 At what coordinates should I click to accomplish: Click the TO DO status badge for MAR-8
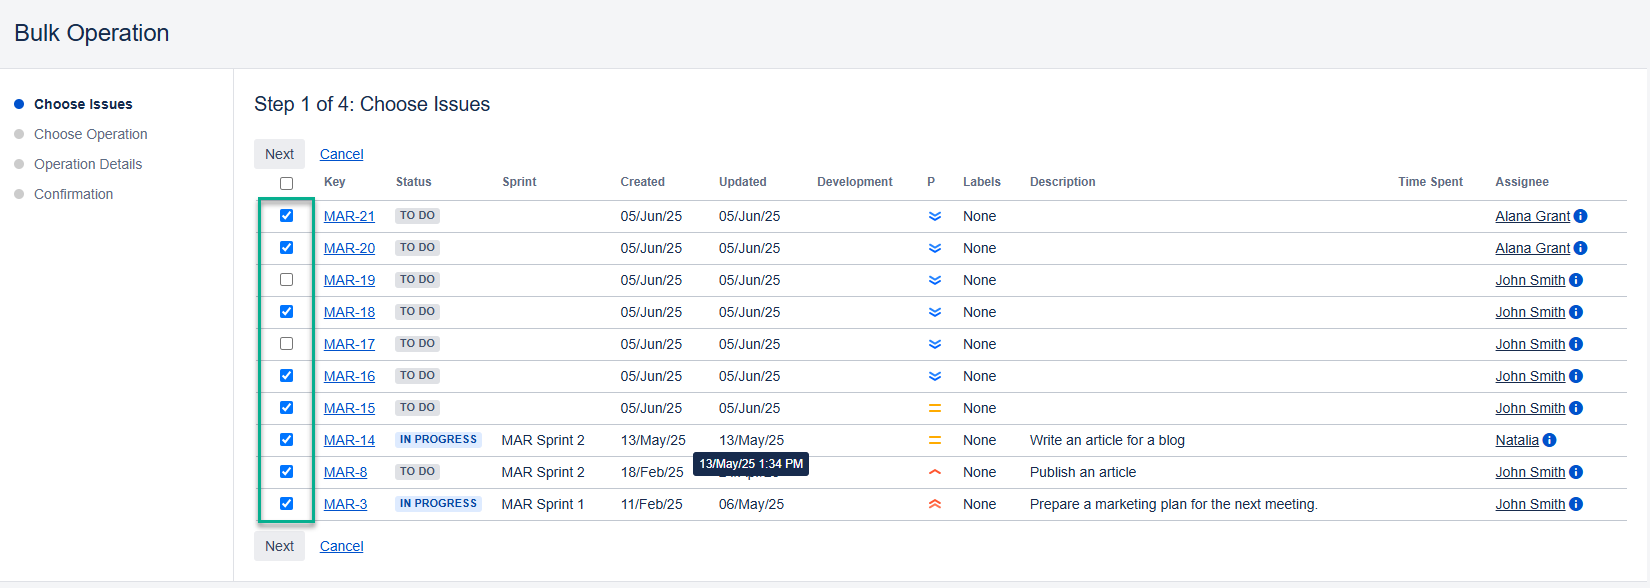click(x=417, y=472)
